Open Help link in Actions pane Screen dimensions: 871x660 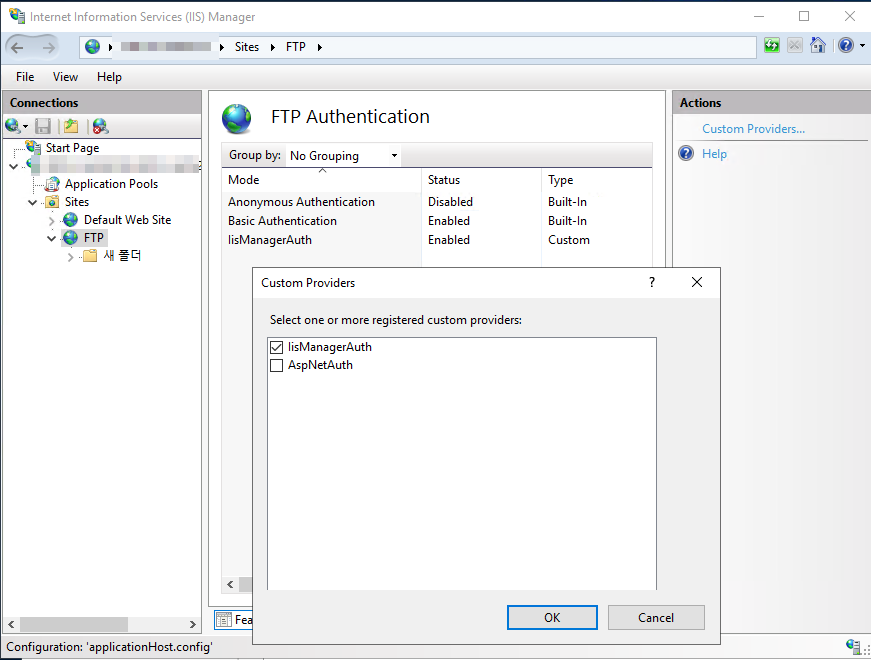(714, 153)
